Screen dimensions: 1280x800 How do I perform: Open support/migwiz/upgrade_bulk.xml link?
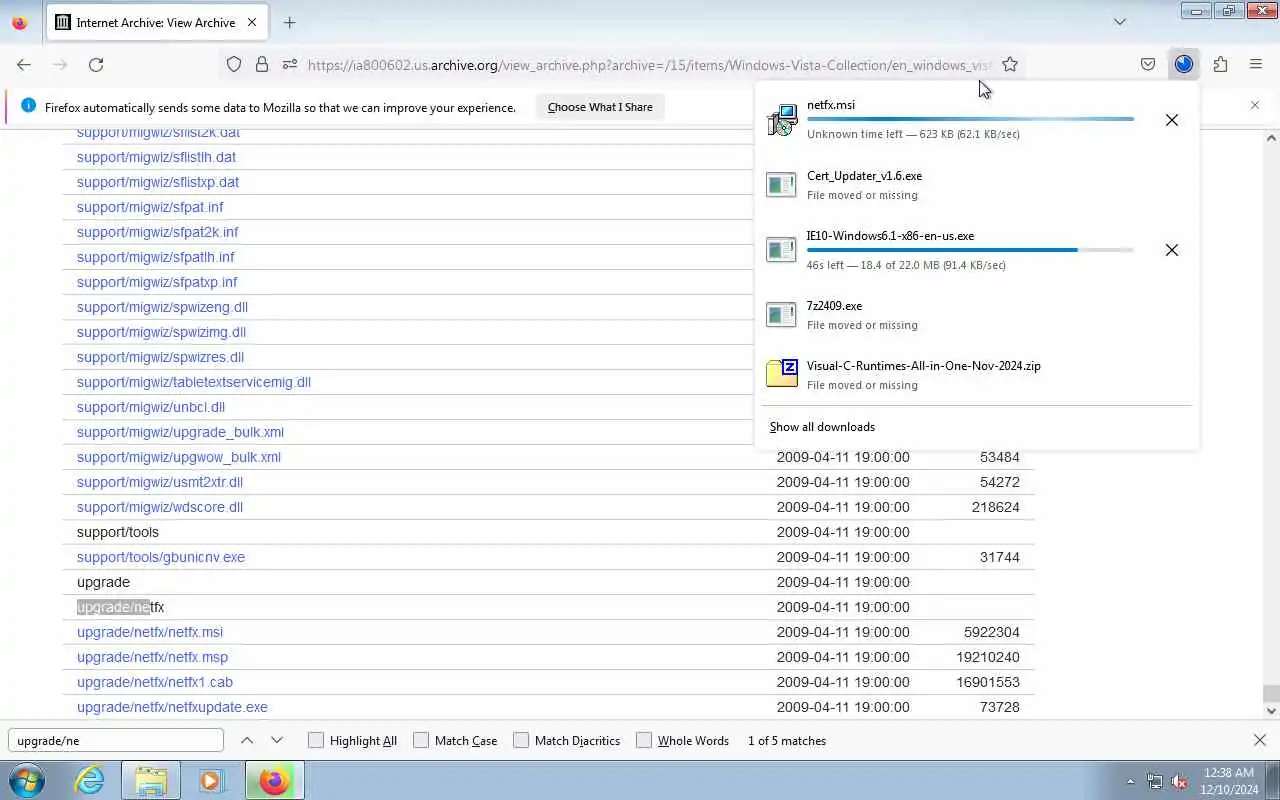click(180, 432)
